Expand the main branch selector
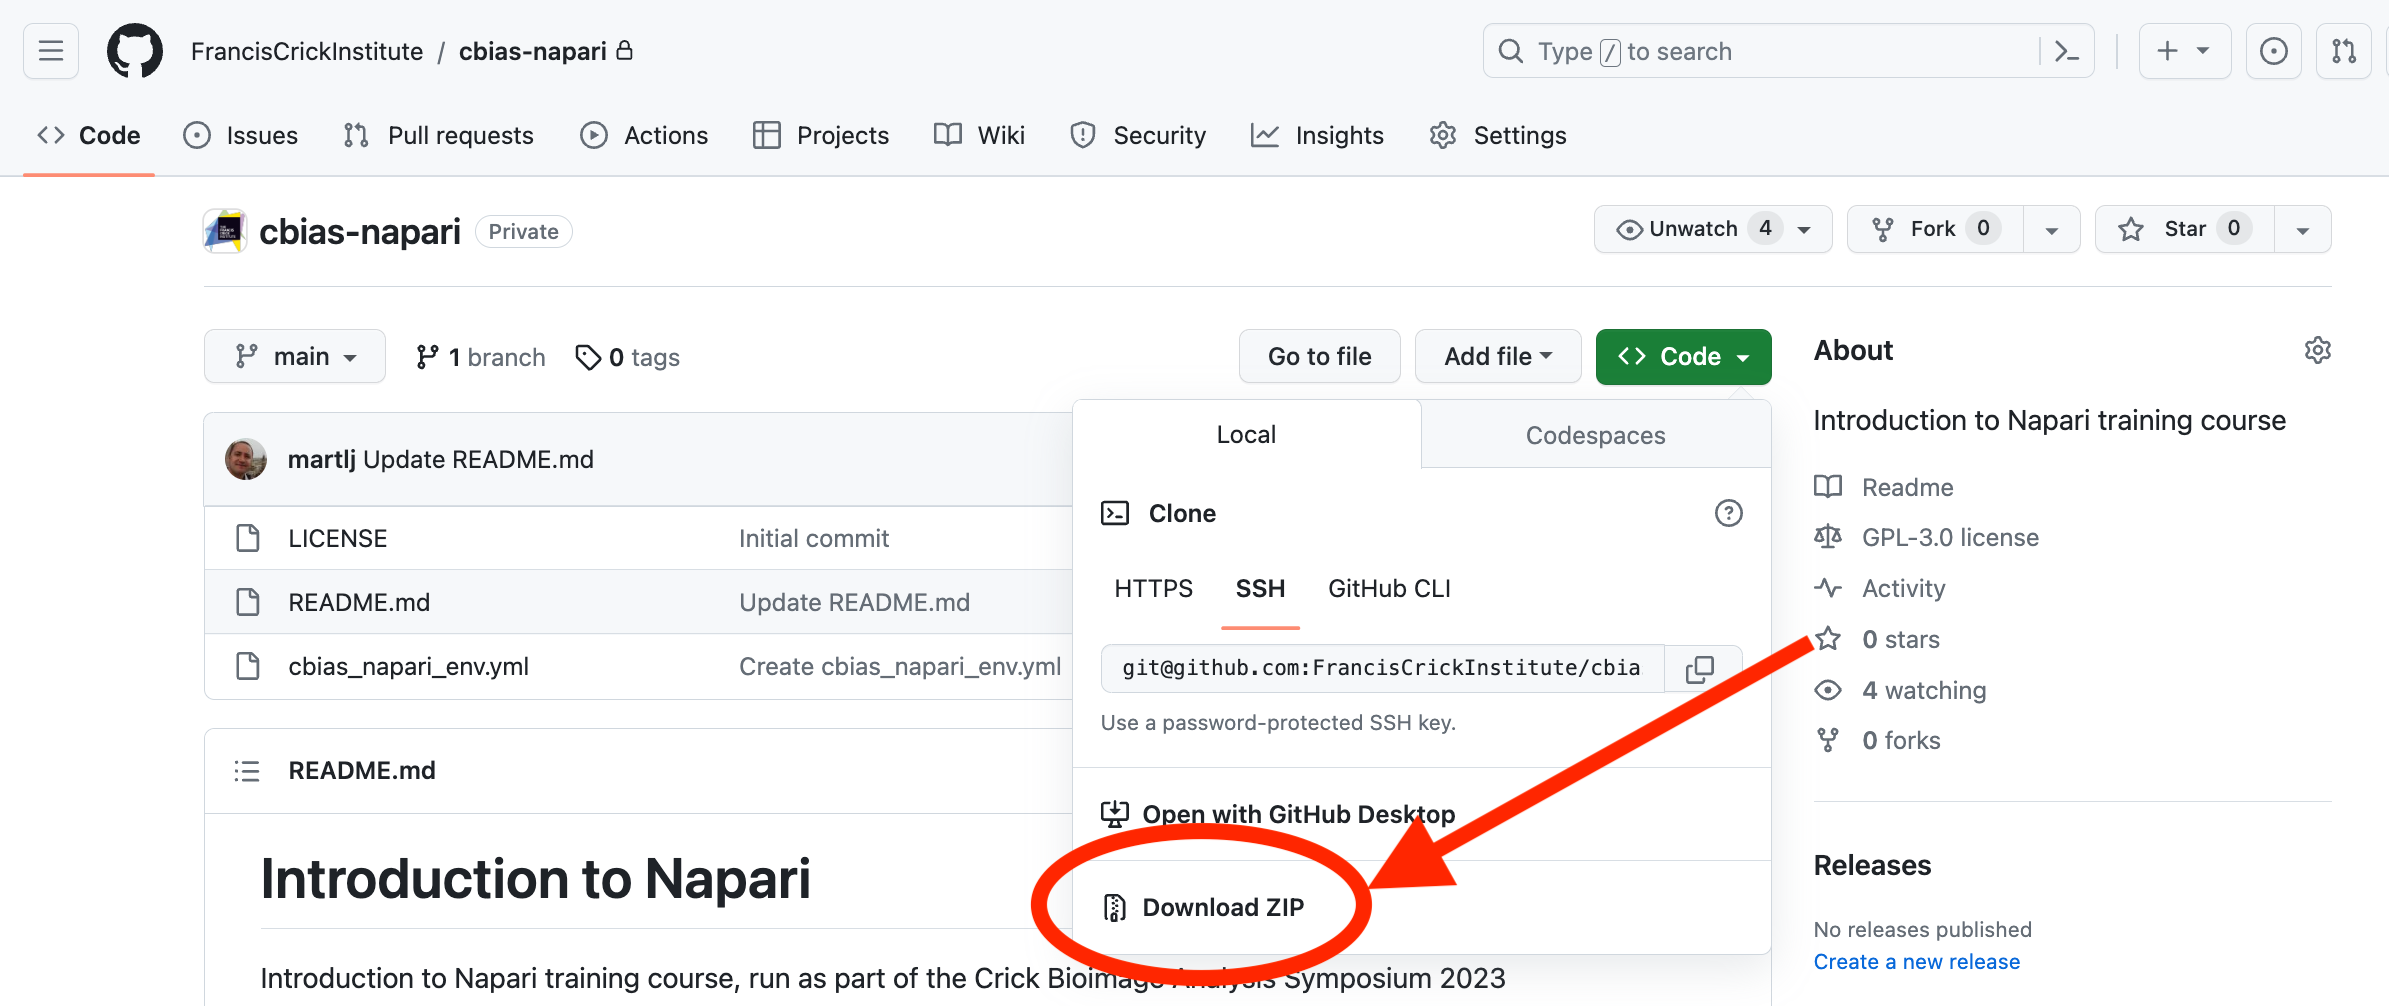Viewport: 2389px width, 1006px height. [x=295, y=357]
